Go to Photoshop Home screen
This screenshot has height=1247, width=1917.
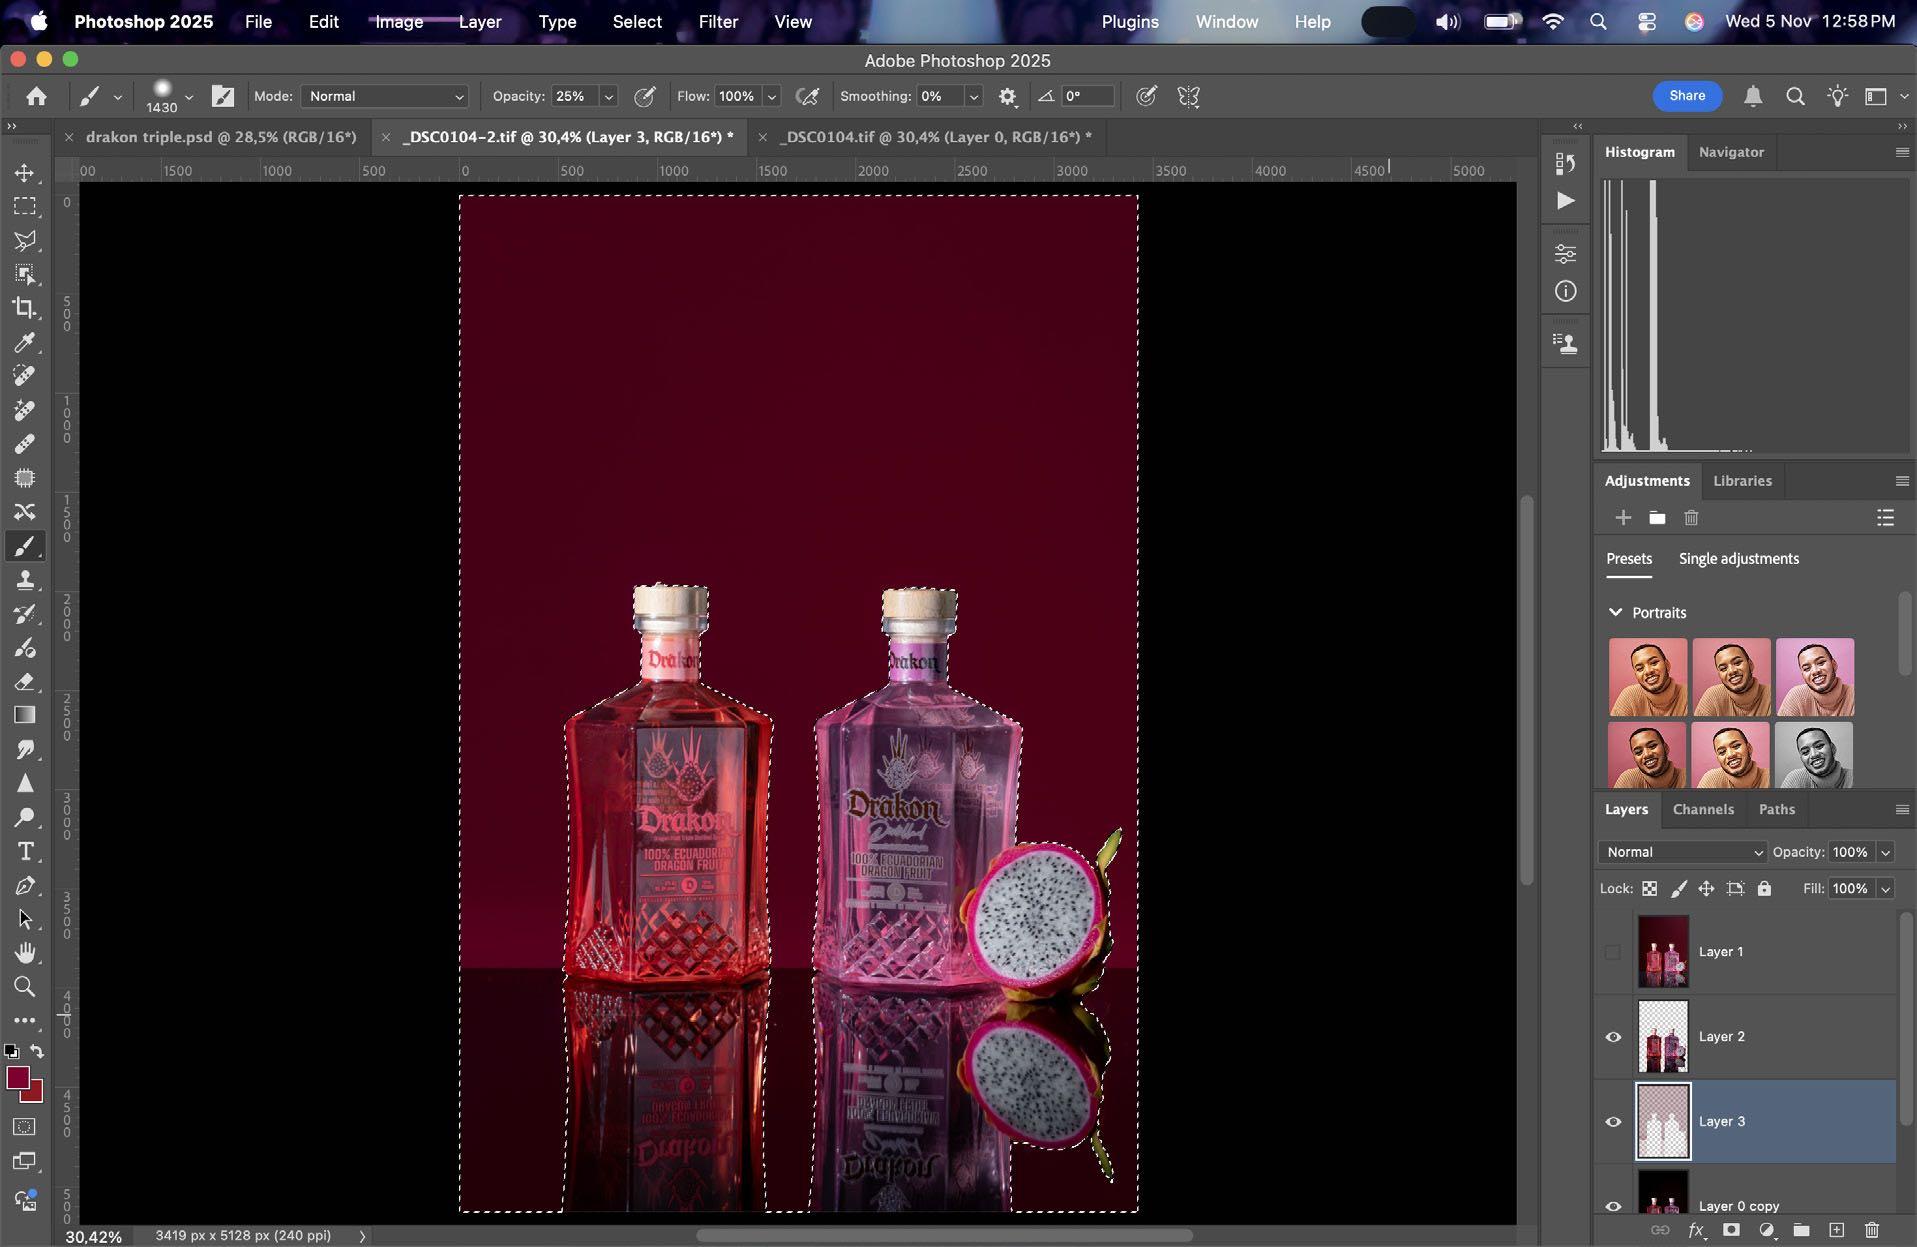point(37,96)
